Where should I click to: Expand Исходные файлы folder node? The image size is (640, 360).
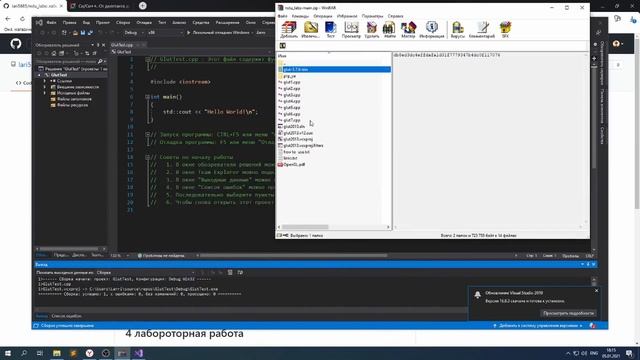pos(45,93)
